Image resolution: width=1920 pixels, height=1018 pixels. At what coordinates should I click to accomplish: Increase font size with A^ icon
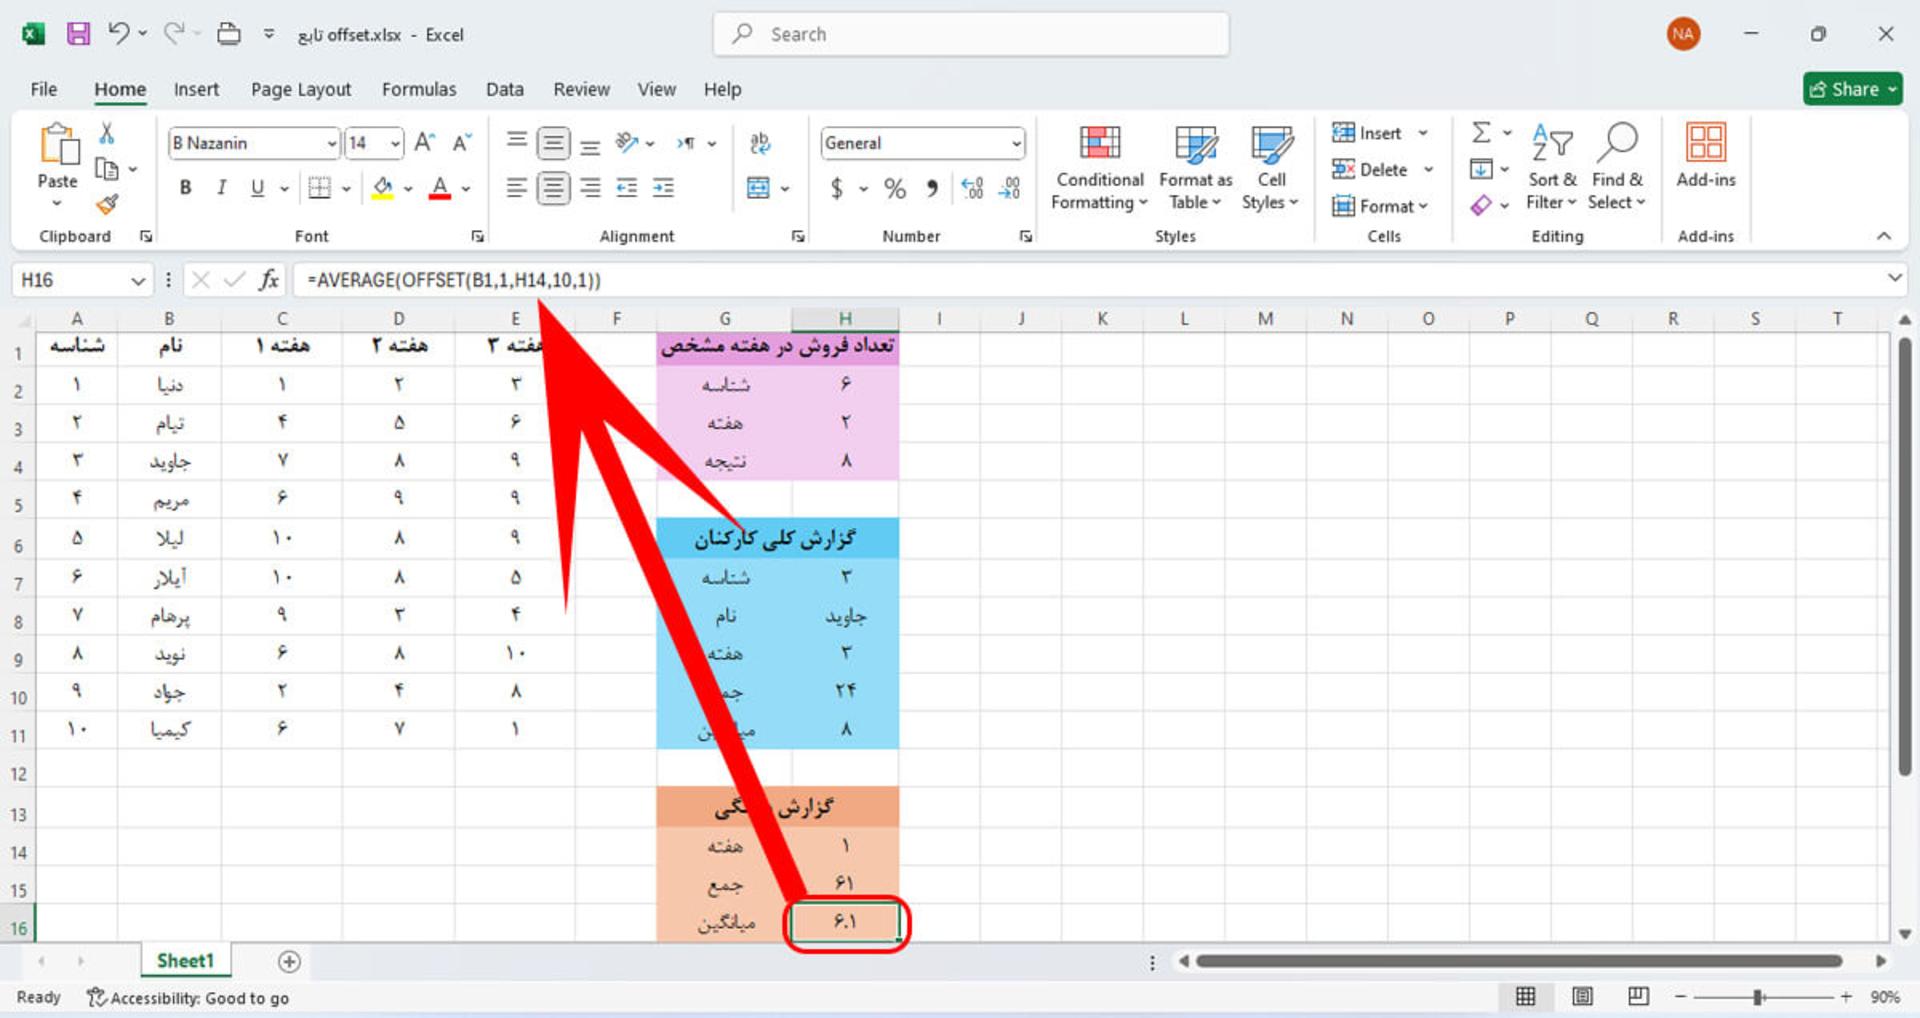point(425,142)
